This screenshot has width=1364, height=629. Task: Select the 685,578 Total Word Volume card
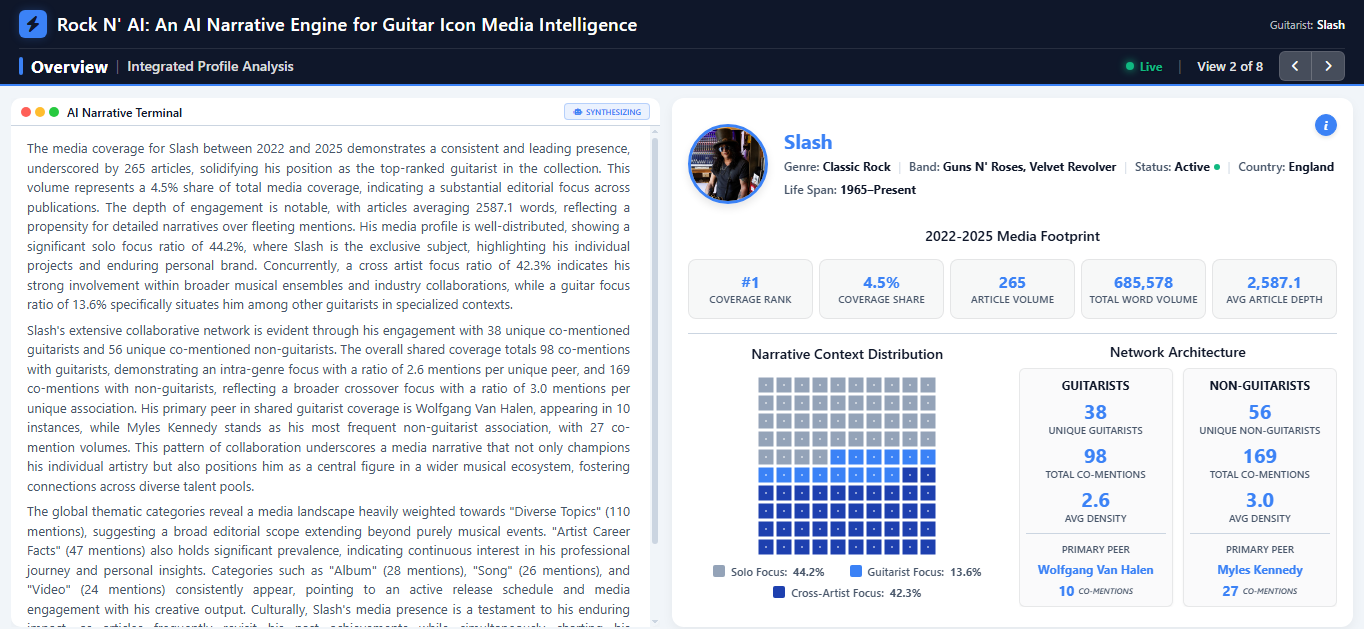point(1143,289)
